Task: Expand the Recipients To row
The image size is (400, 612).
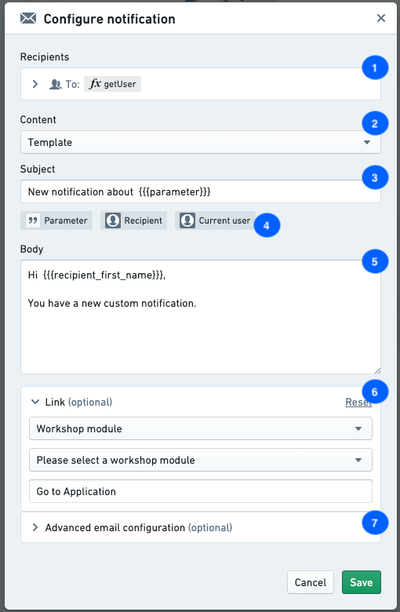Action: click(x=35, y=84)
